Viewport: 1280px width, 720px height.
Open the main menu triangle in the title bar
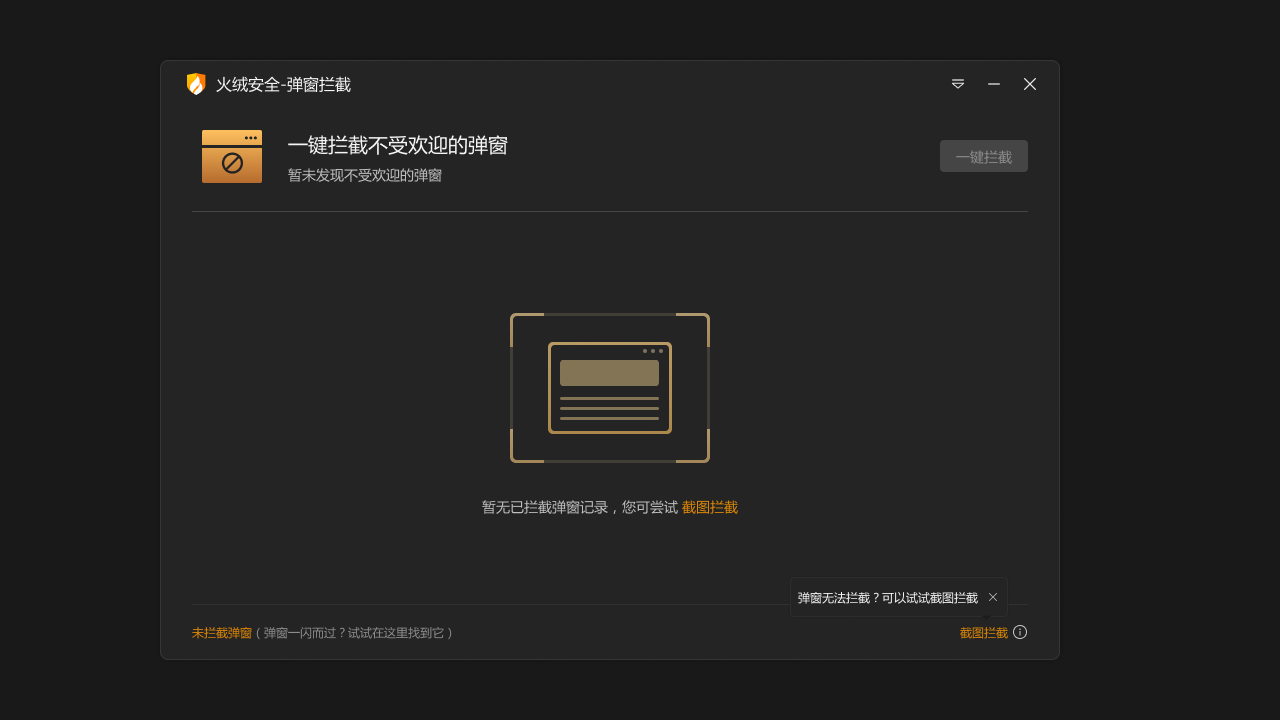click(957, 84)
